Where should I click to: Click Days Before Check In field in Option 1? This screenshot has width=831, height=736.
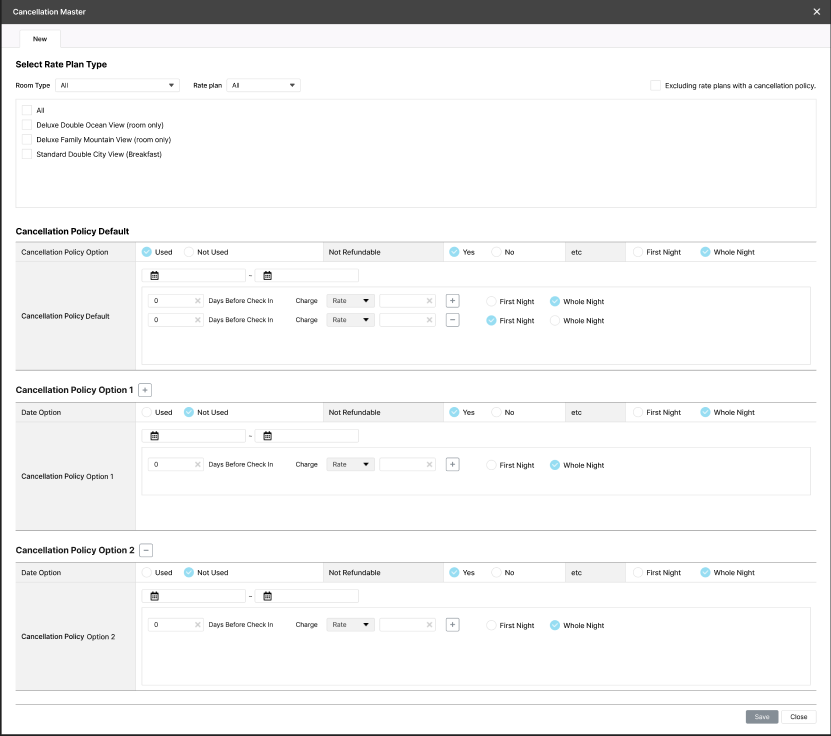[x=170, y=465]
